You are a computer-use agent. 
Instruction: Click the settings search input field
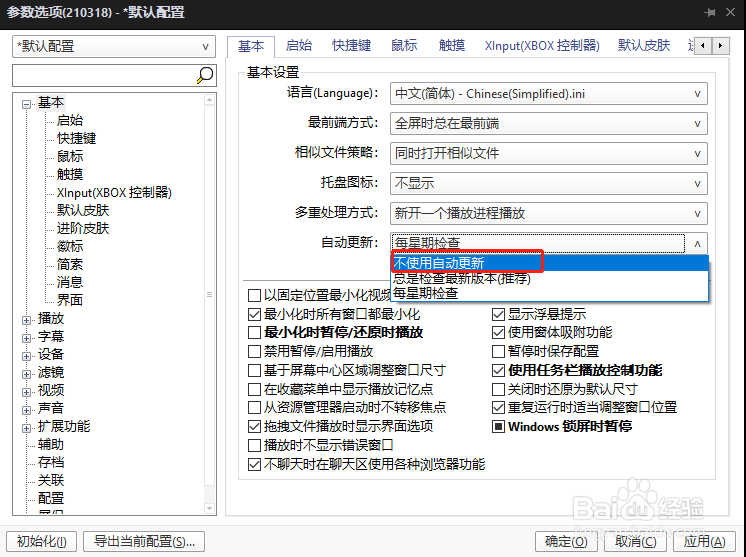click(105, 75)
